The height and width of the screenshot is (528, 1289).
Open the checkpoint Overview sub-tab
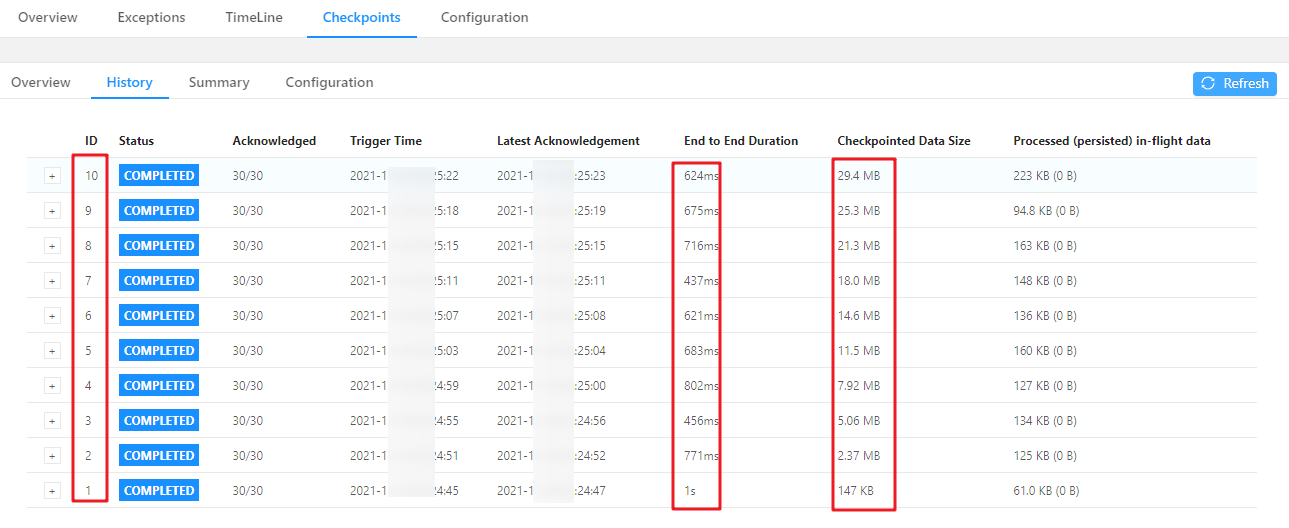[41, 83]
